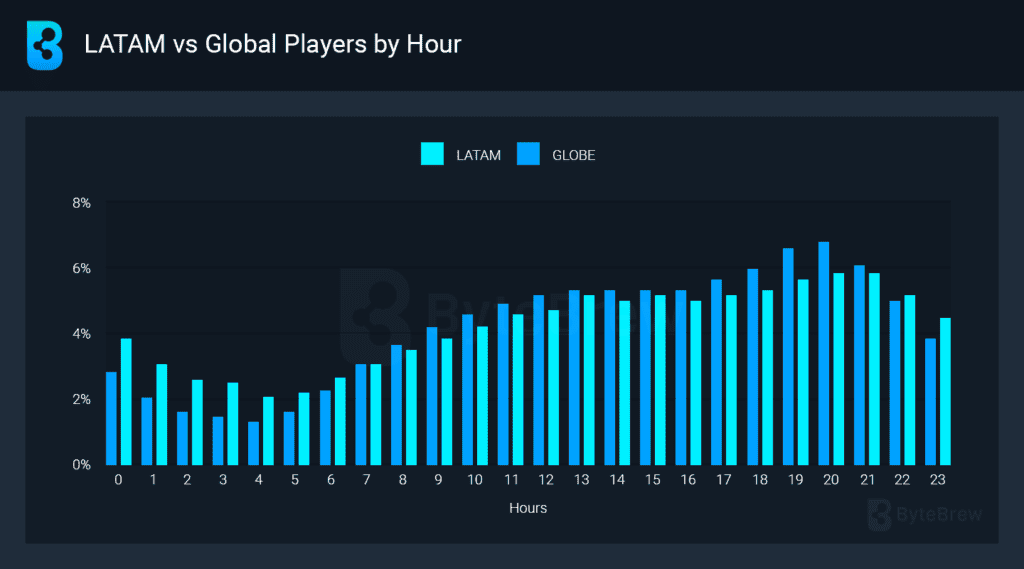1024x569 pixels.
Task: Pick the LATAM bar at hour 21
Action: coord(874,368)
